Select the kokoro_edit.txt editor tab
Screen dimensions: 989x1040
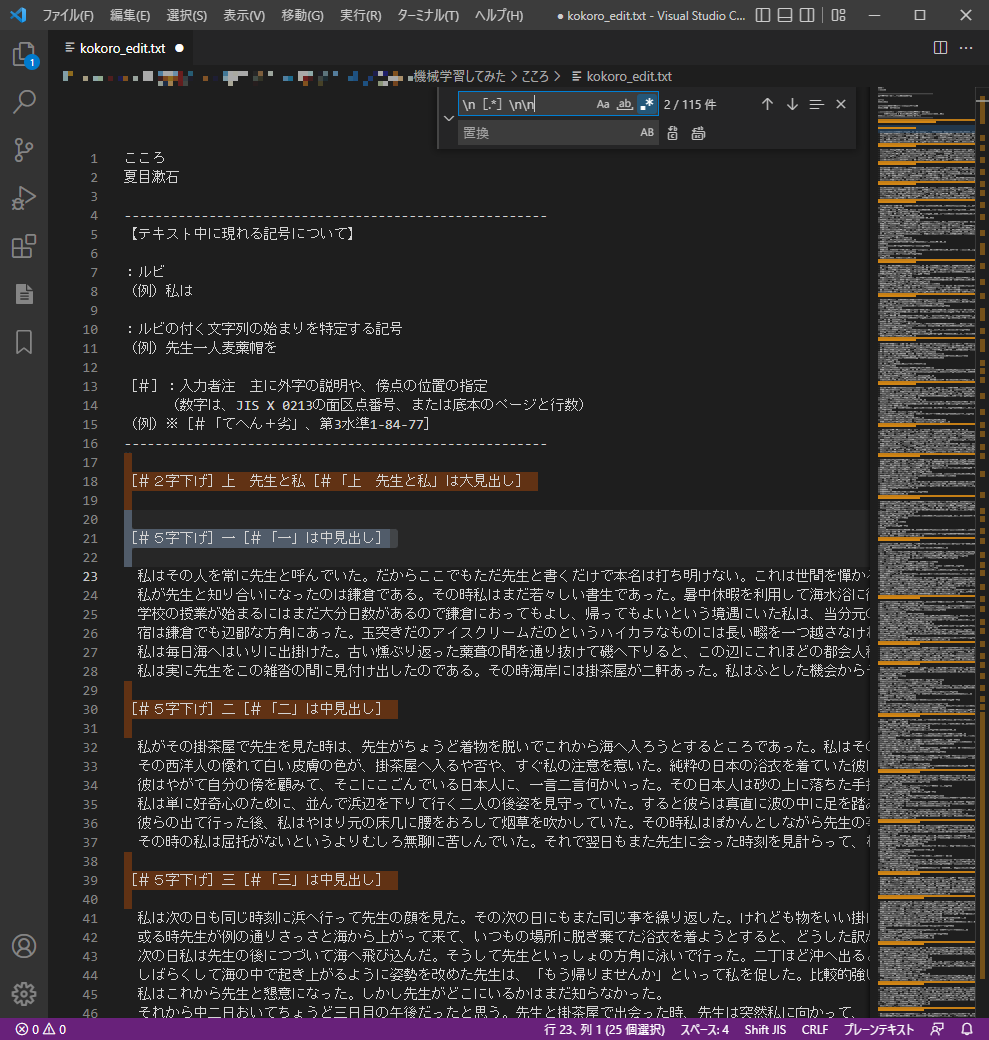pos(122,48)
